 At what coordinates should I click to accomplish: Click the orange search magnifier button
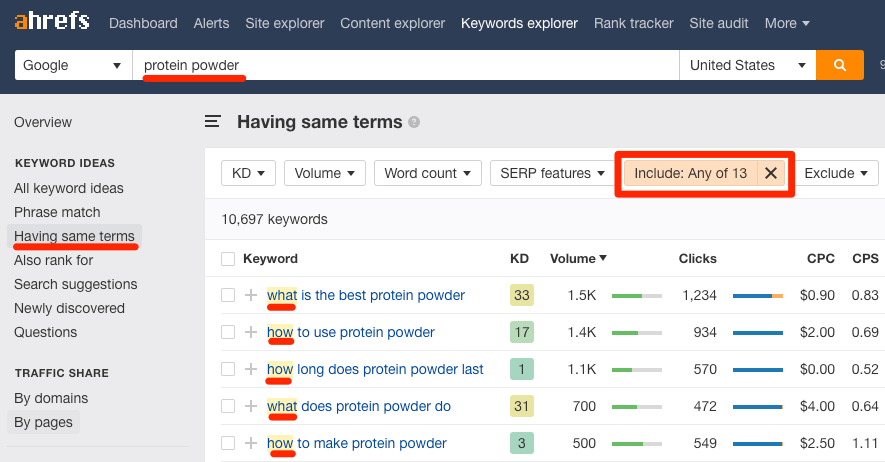point(840,65)
